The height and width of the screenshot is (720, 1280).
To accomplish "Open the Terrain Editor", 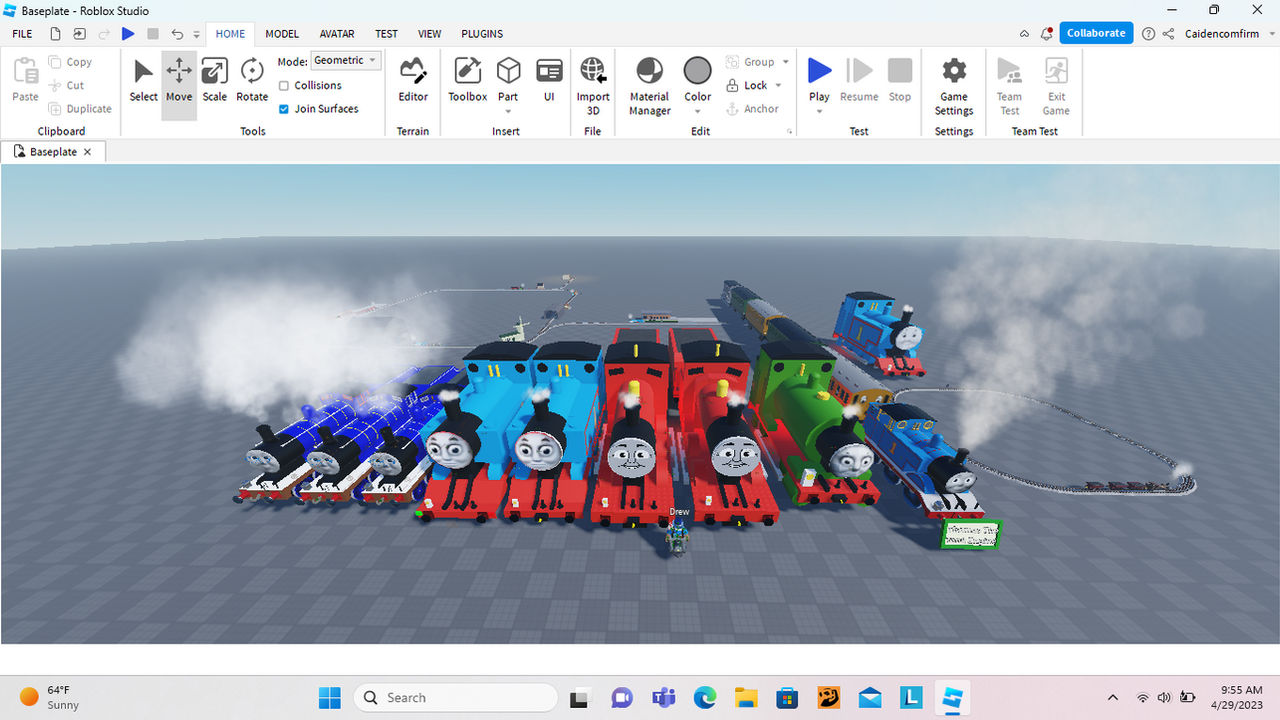I will click(x=413, y=80).
